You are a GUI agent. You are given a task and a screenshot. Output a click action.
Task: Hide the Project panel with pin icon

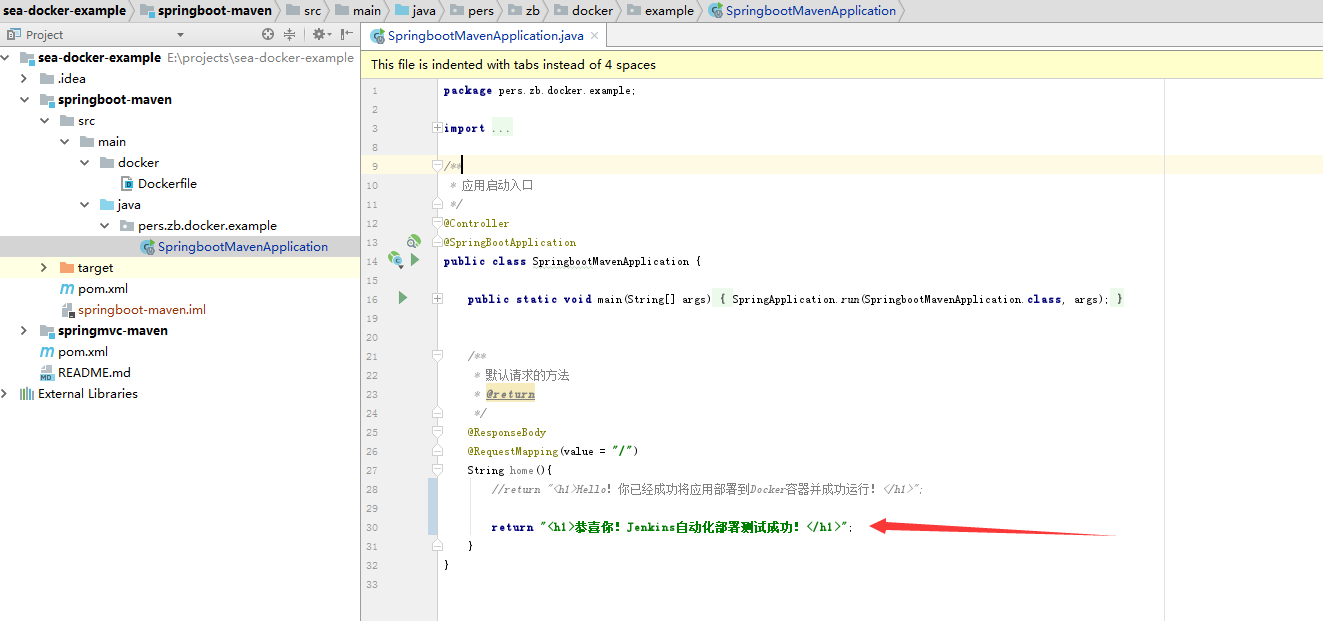pos(346,34)
